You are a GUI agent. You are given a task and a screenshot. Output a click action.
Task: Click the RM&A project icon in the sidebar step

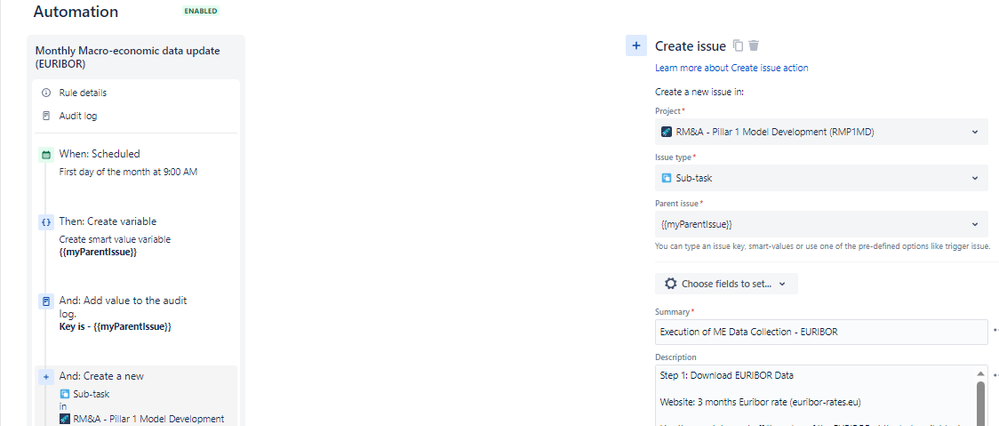tap(64, 418)
